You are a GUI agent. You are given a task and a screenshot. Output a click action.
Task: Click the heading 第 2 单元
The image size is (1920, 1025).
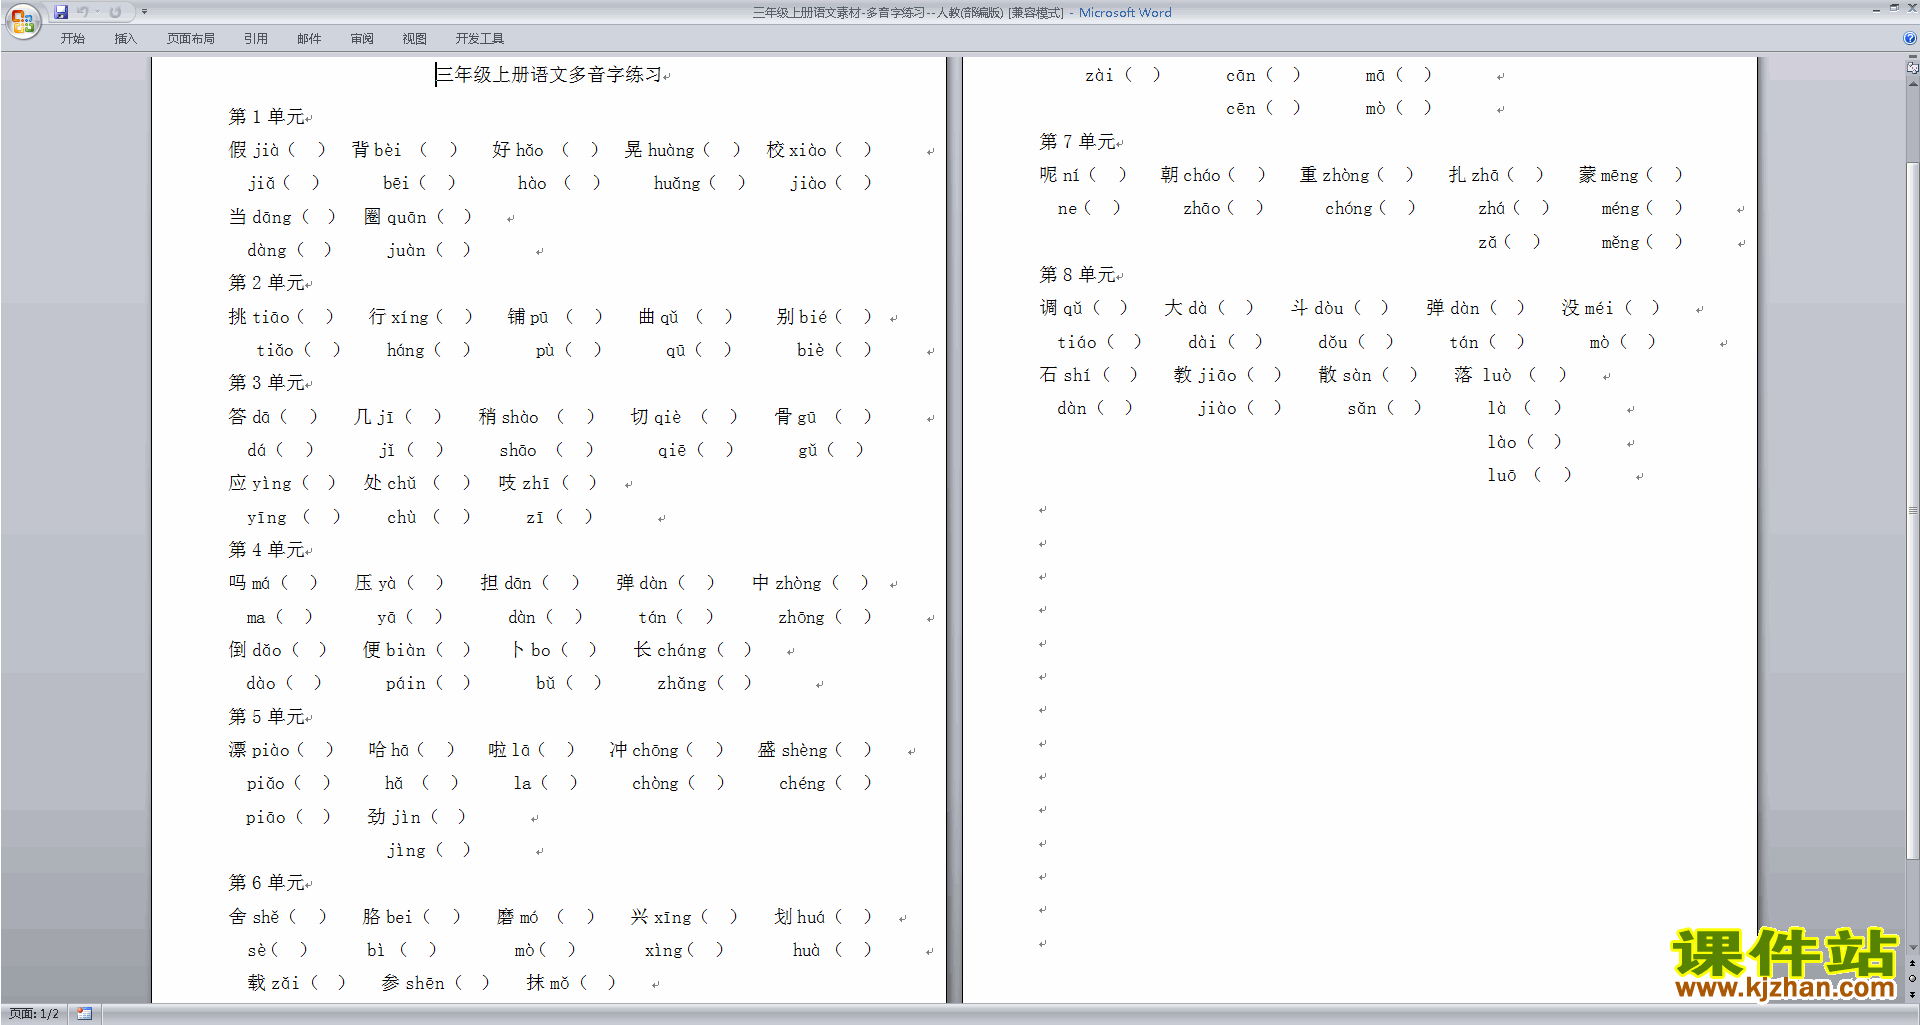pos(266,283)
